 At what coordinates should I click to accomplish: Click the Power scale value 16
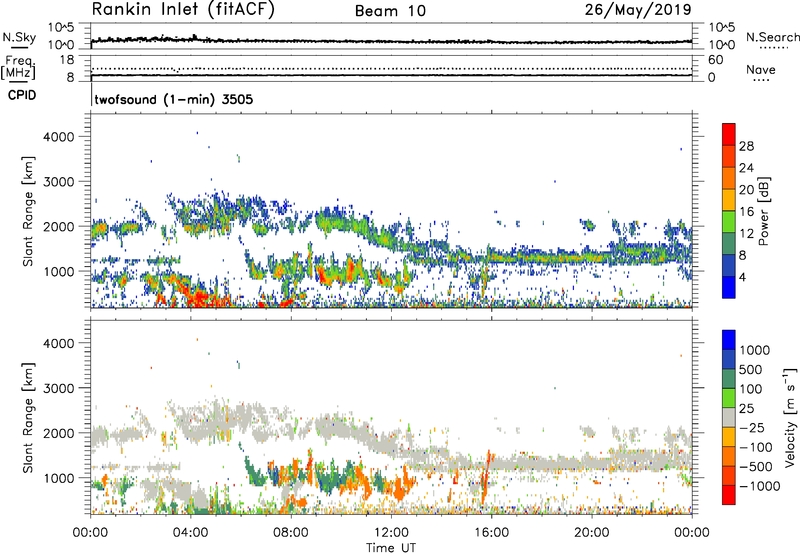[746, 212]
